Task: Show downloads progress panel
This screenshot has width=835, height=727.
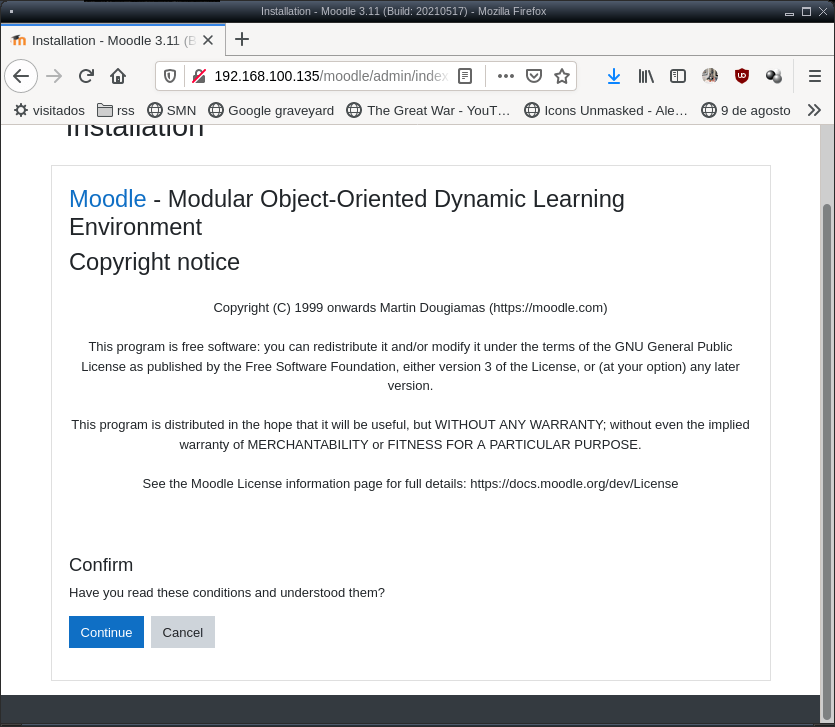Action: [x=614, y=76]
